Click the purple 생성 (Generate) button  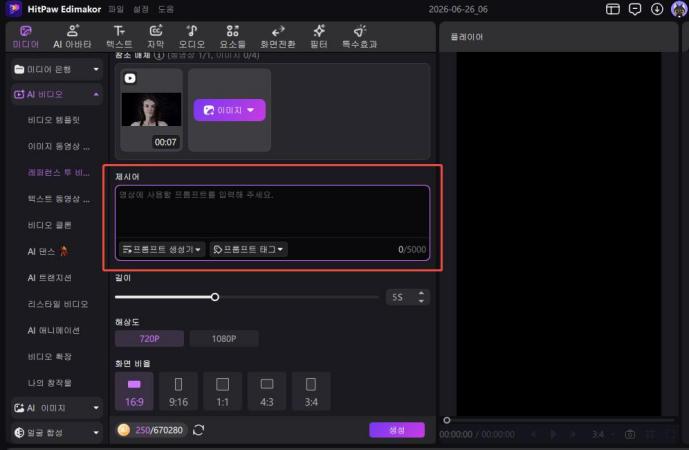click(x=397, y=430)
